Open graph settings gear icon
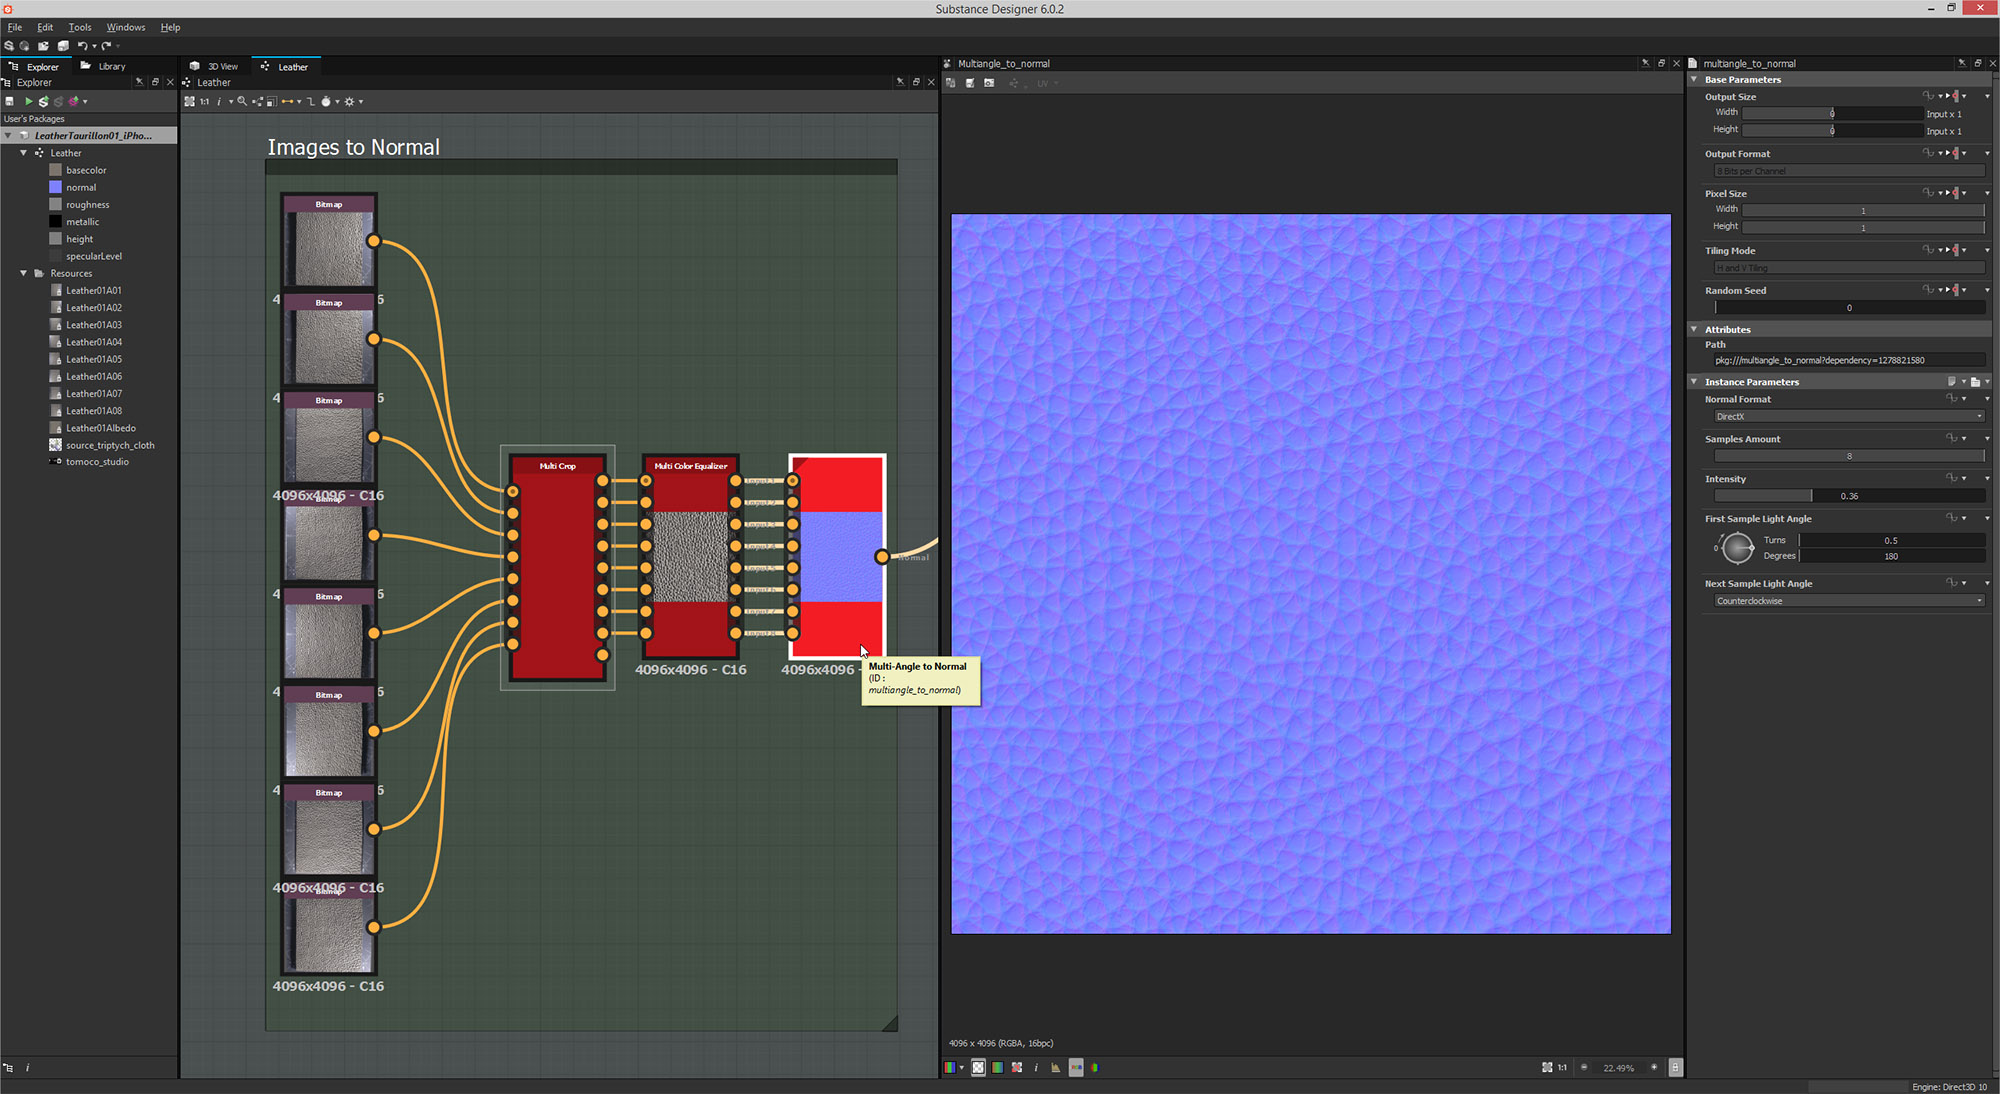This screenshot has height=1094, width=2000. pyautogui.click(x=349, y=101)
